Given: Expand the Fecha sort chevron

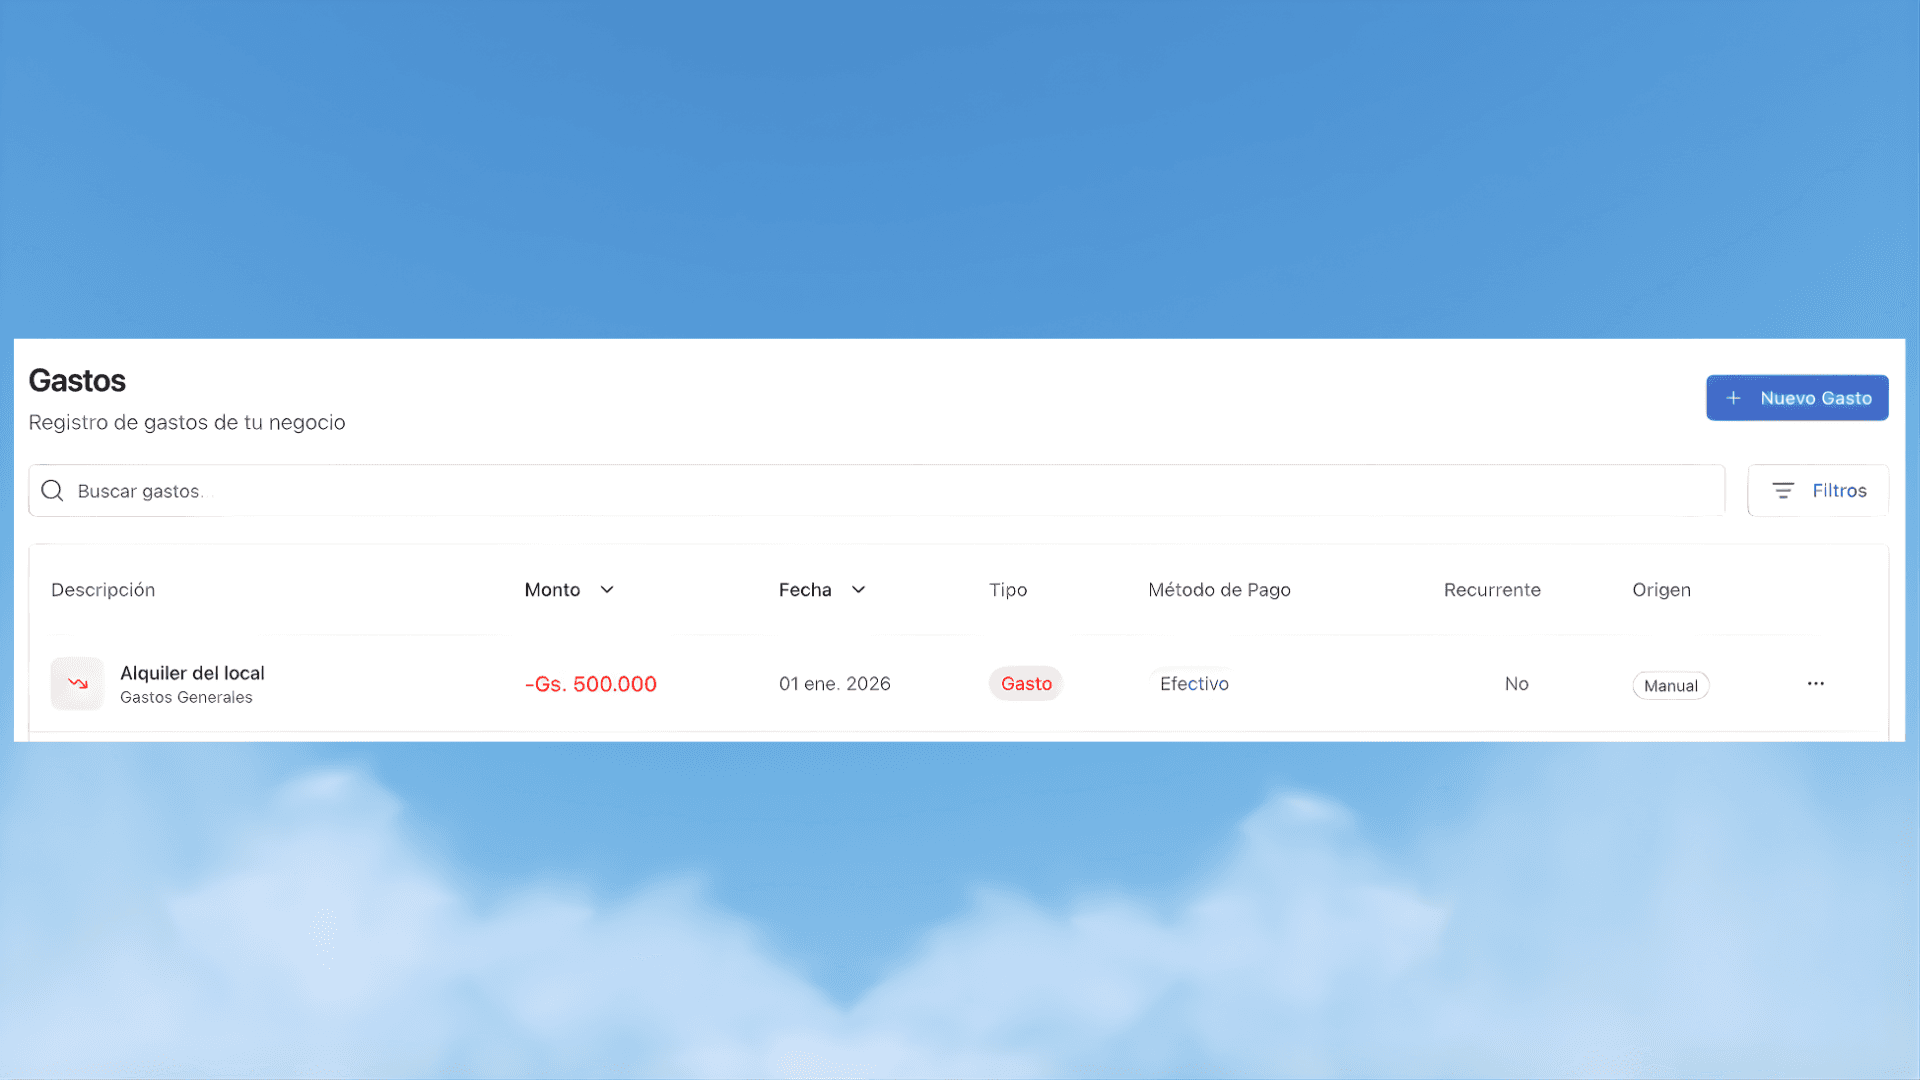Looking at the screenshot, I should (x=858, y=590).
